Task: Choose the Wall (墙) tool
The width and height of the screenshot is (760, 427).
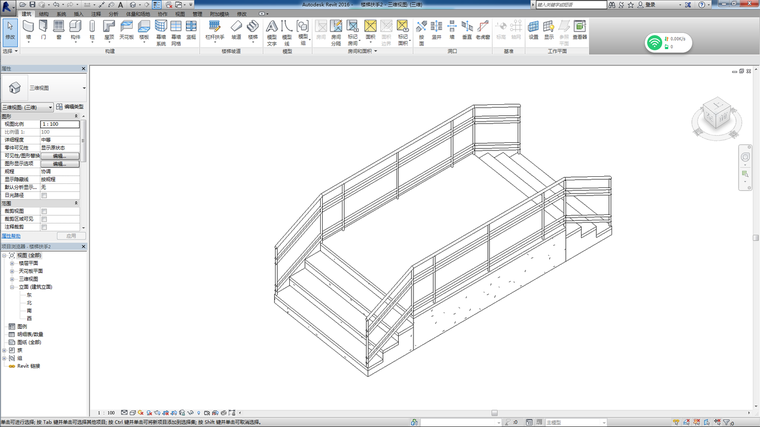Action: point(28,31)
